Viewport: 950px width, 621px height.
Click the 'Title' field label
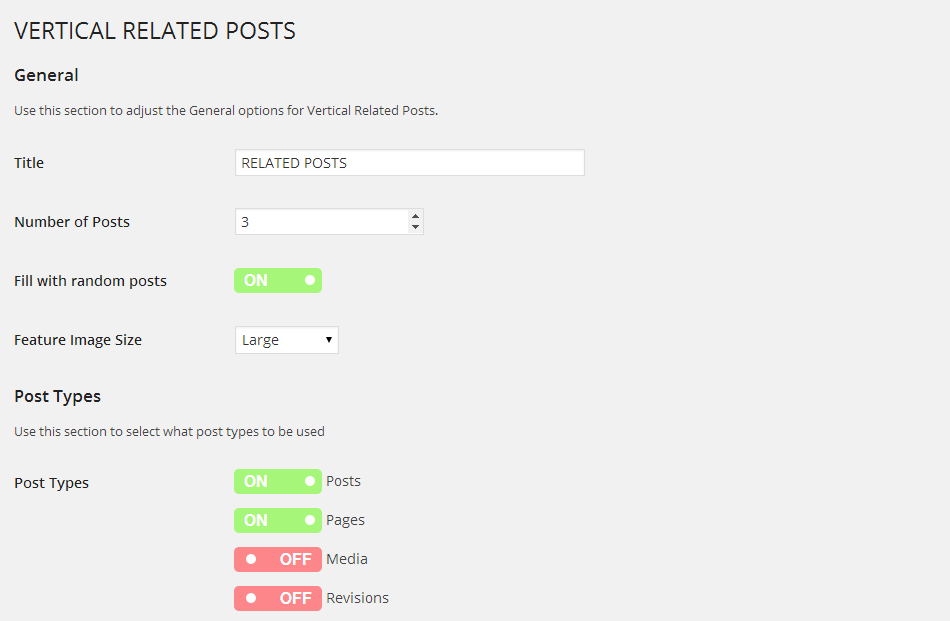[x=29, y=163]
